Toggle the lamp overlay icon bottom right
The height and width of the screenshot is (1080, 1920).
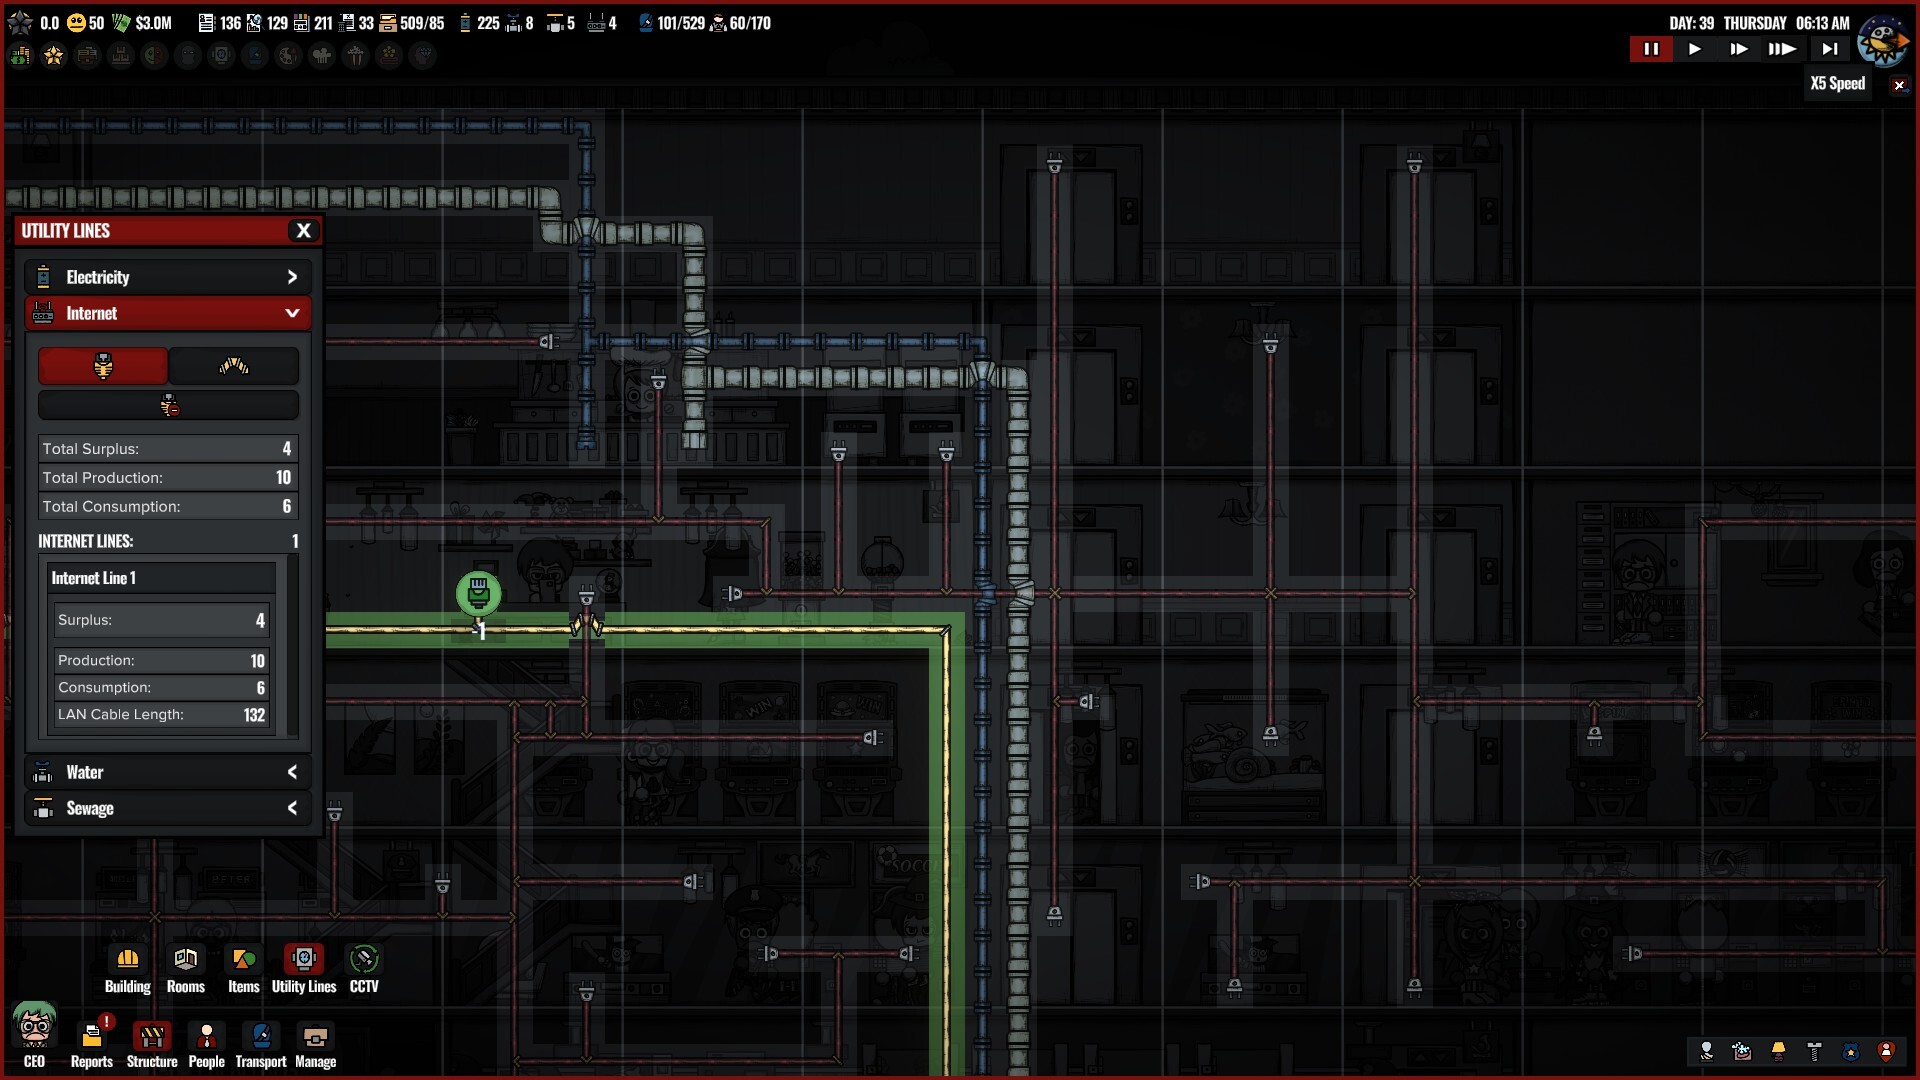click(x=1777, y=1052)
